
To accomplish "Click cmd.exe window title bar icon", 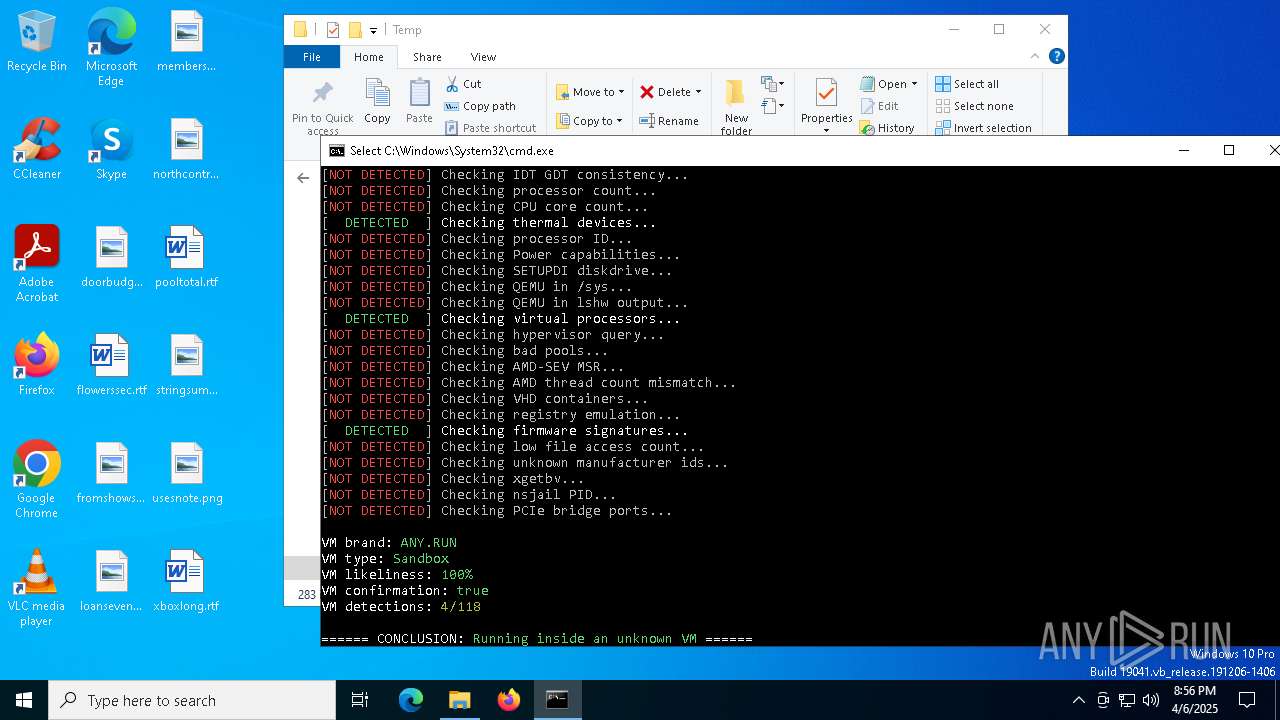I will (337, 151).
